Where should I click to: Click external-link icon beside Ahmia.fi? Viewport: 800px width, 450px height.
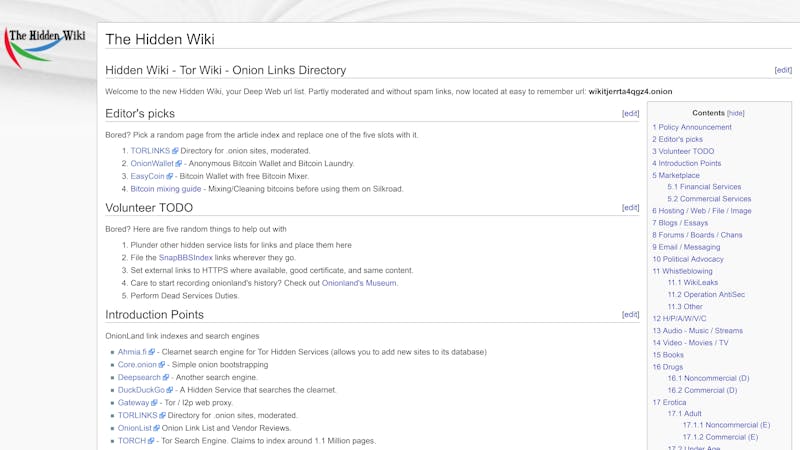point(152,352)
